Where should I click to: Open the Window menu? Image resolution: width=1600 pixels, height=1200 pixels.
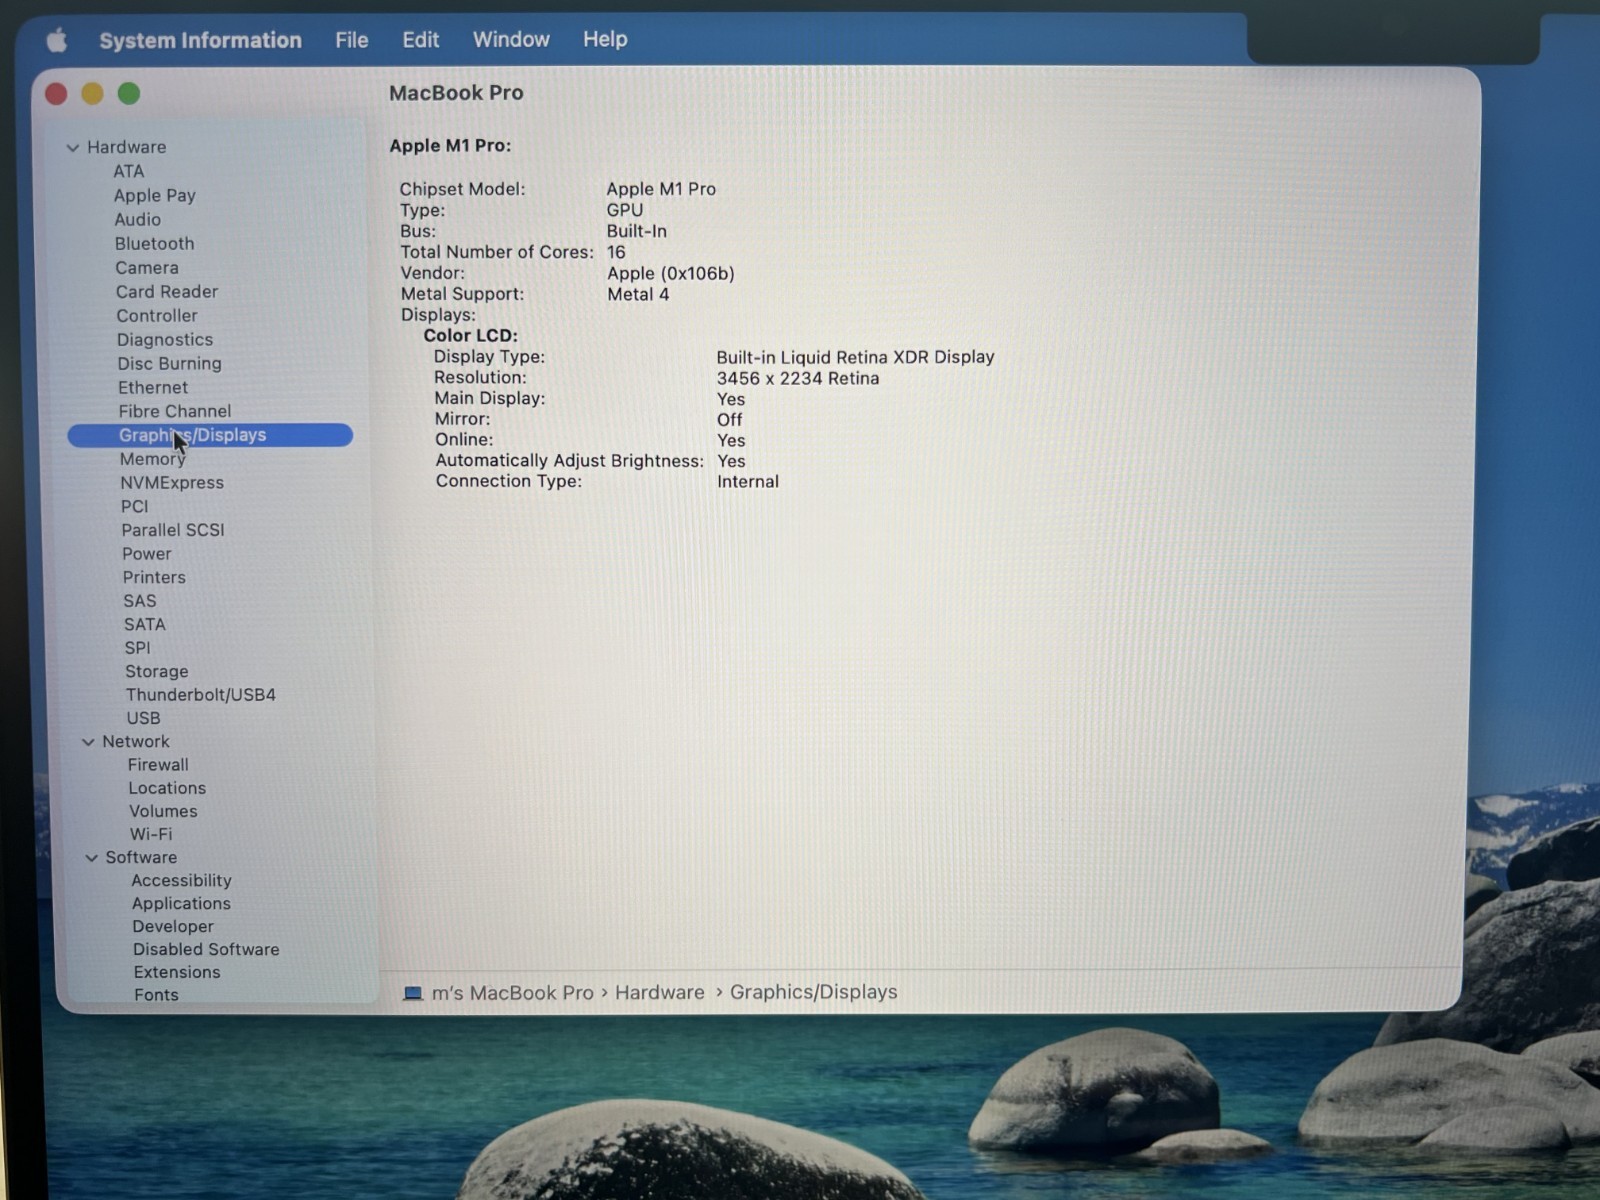tap(511, 39)
